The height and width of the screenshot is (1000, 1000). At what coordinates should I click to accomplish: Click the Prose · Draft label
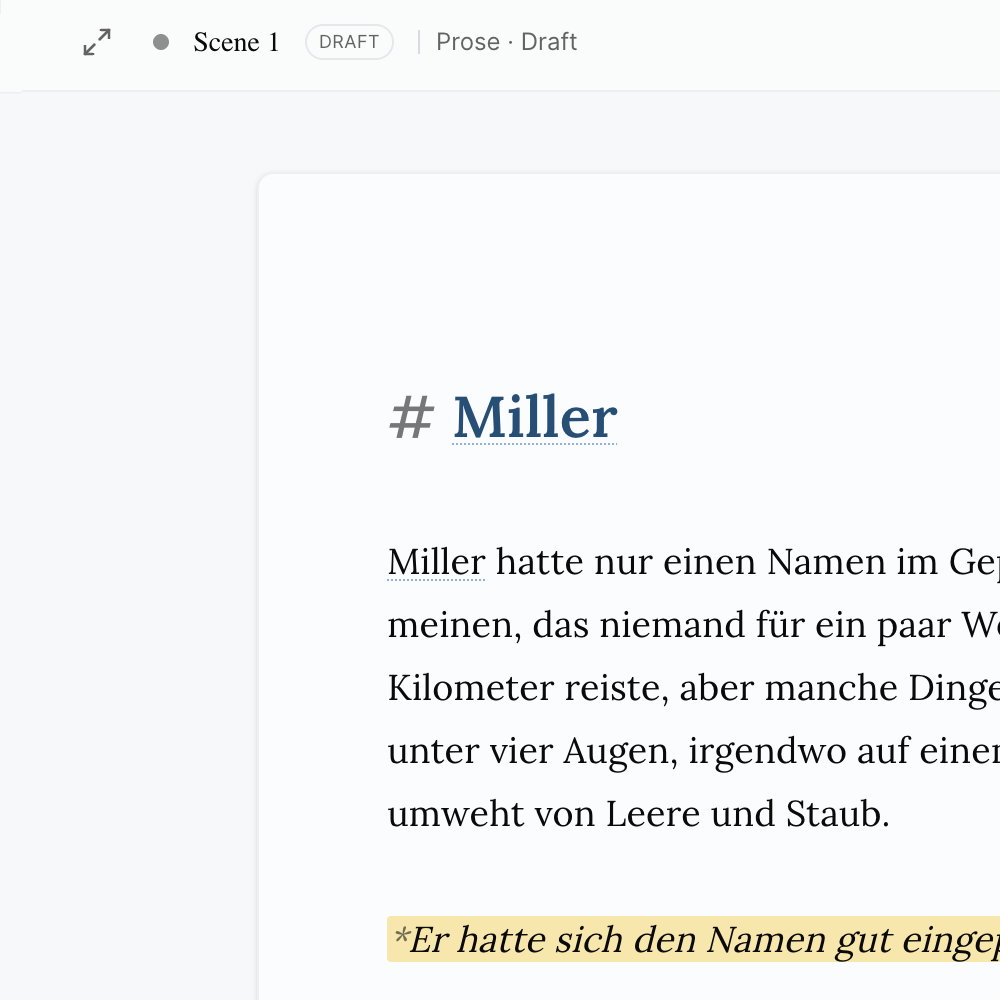(506, 42)
